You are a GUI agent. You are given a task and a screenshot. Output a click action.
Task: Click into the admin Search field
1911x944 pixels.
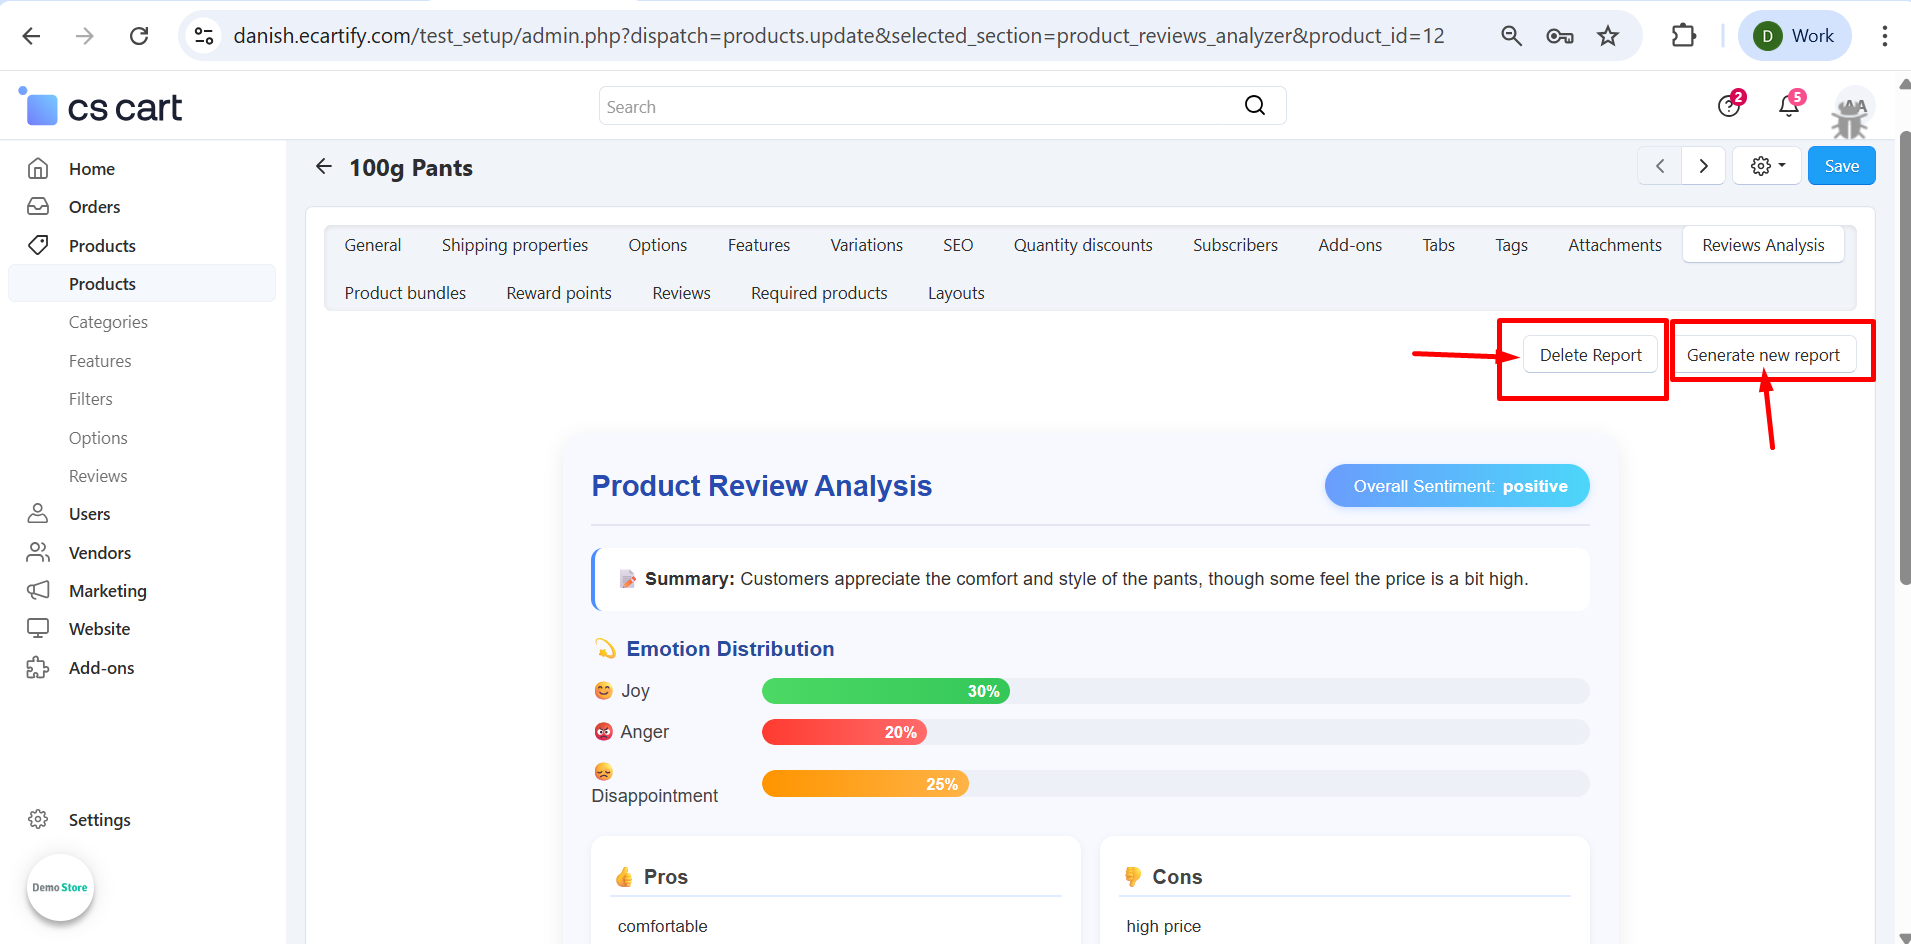[x=915, y=107]
